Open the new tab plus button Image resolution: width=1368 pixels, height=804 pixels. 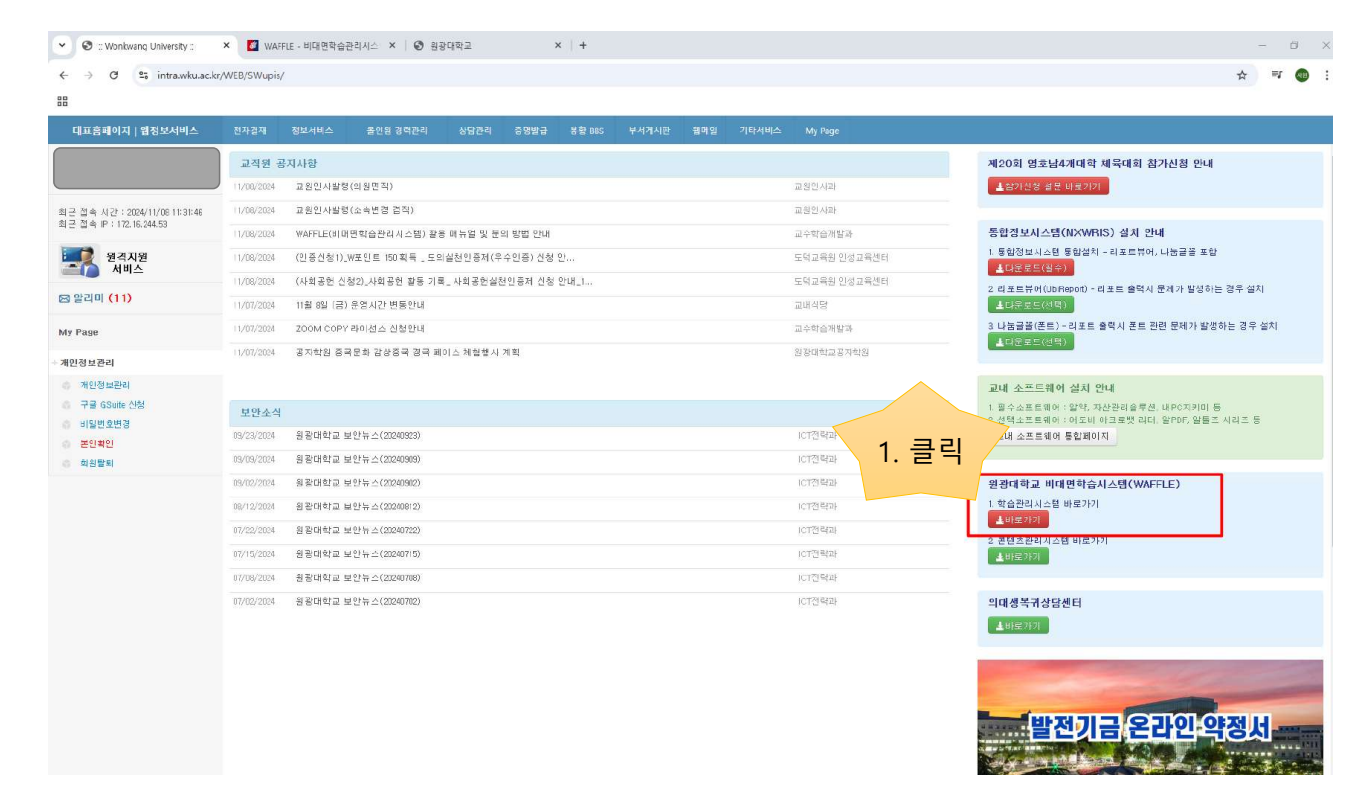click(x=583, y=46)
